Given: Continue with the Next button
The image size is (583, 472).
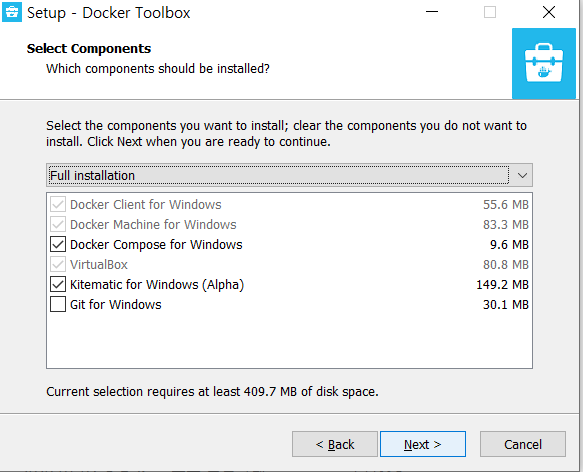Looking at the screenshot, I should tap(423, 444).
